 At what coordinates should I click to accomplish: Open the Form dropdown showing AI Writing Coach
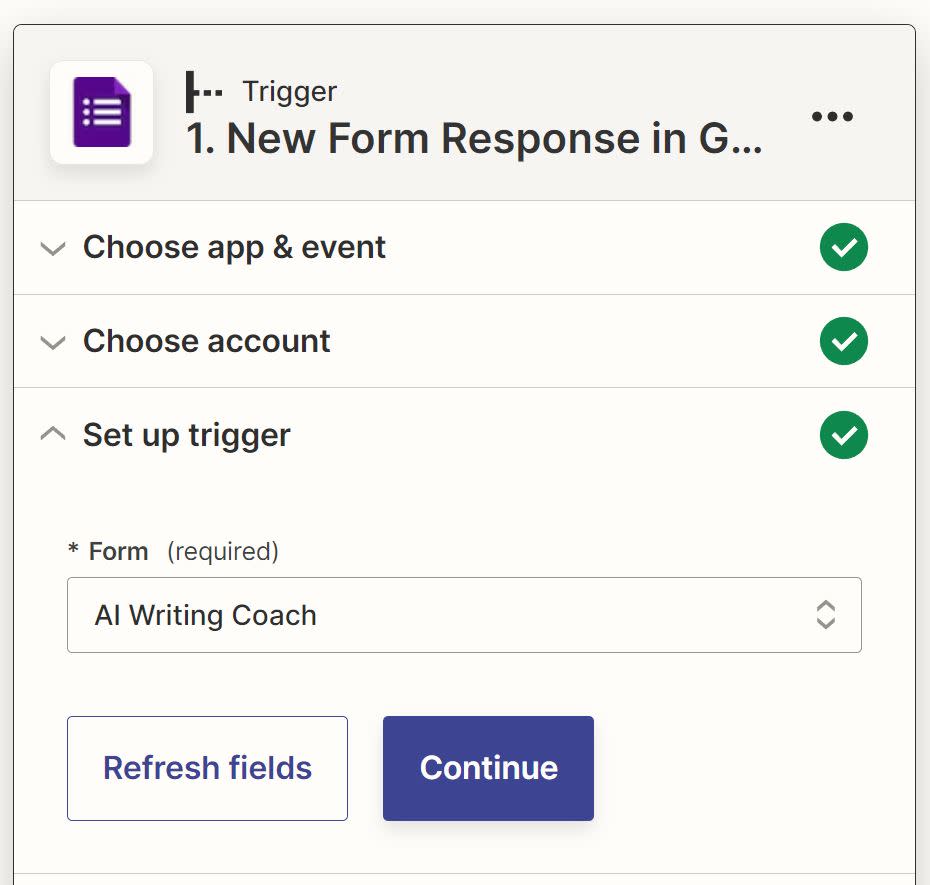[440, 615]
